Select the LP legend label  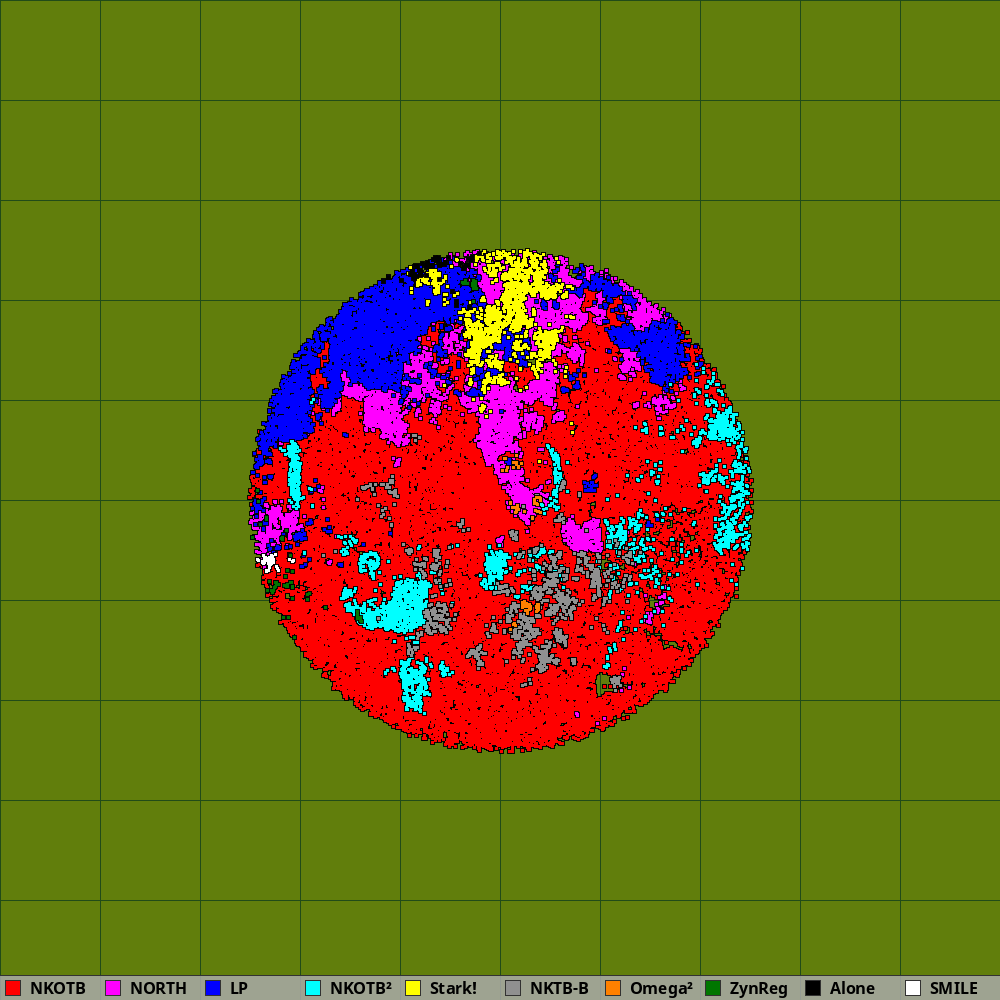point(239,988)
